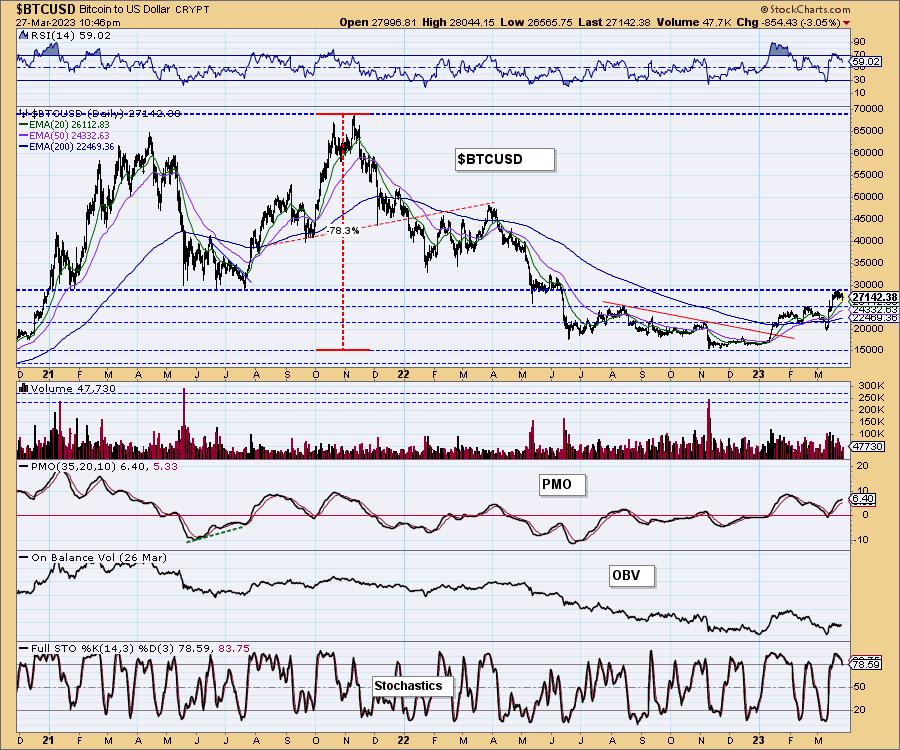Viewport: 900px width, 750px height.
Task: Click the '22' year marker on bottom axis
Action: point(404,740)
